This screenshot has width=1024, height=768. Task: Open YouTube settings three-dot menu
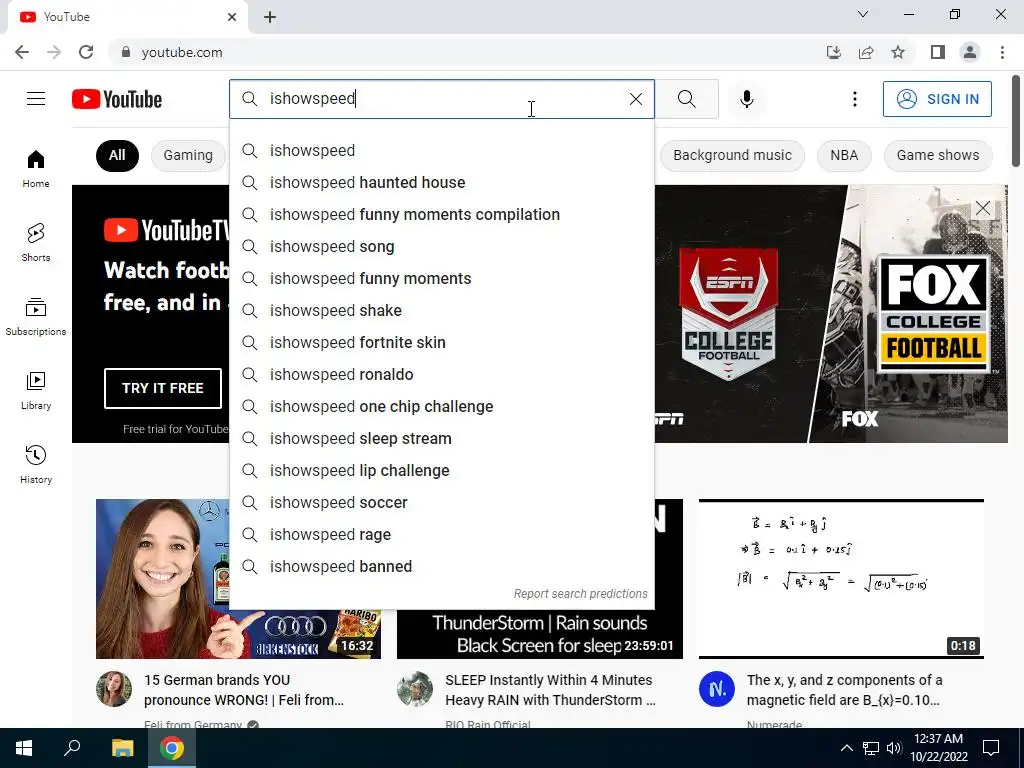pos(854,99)
